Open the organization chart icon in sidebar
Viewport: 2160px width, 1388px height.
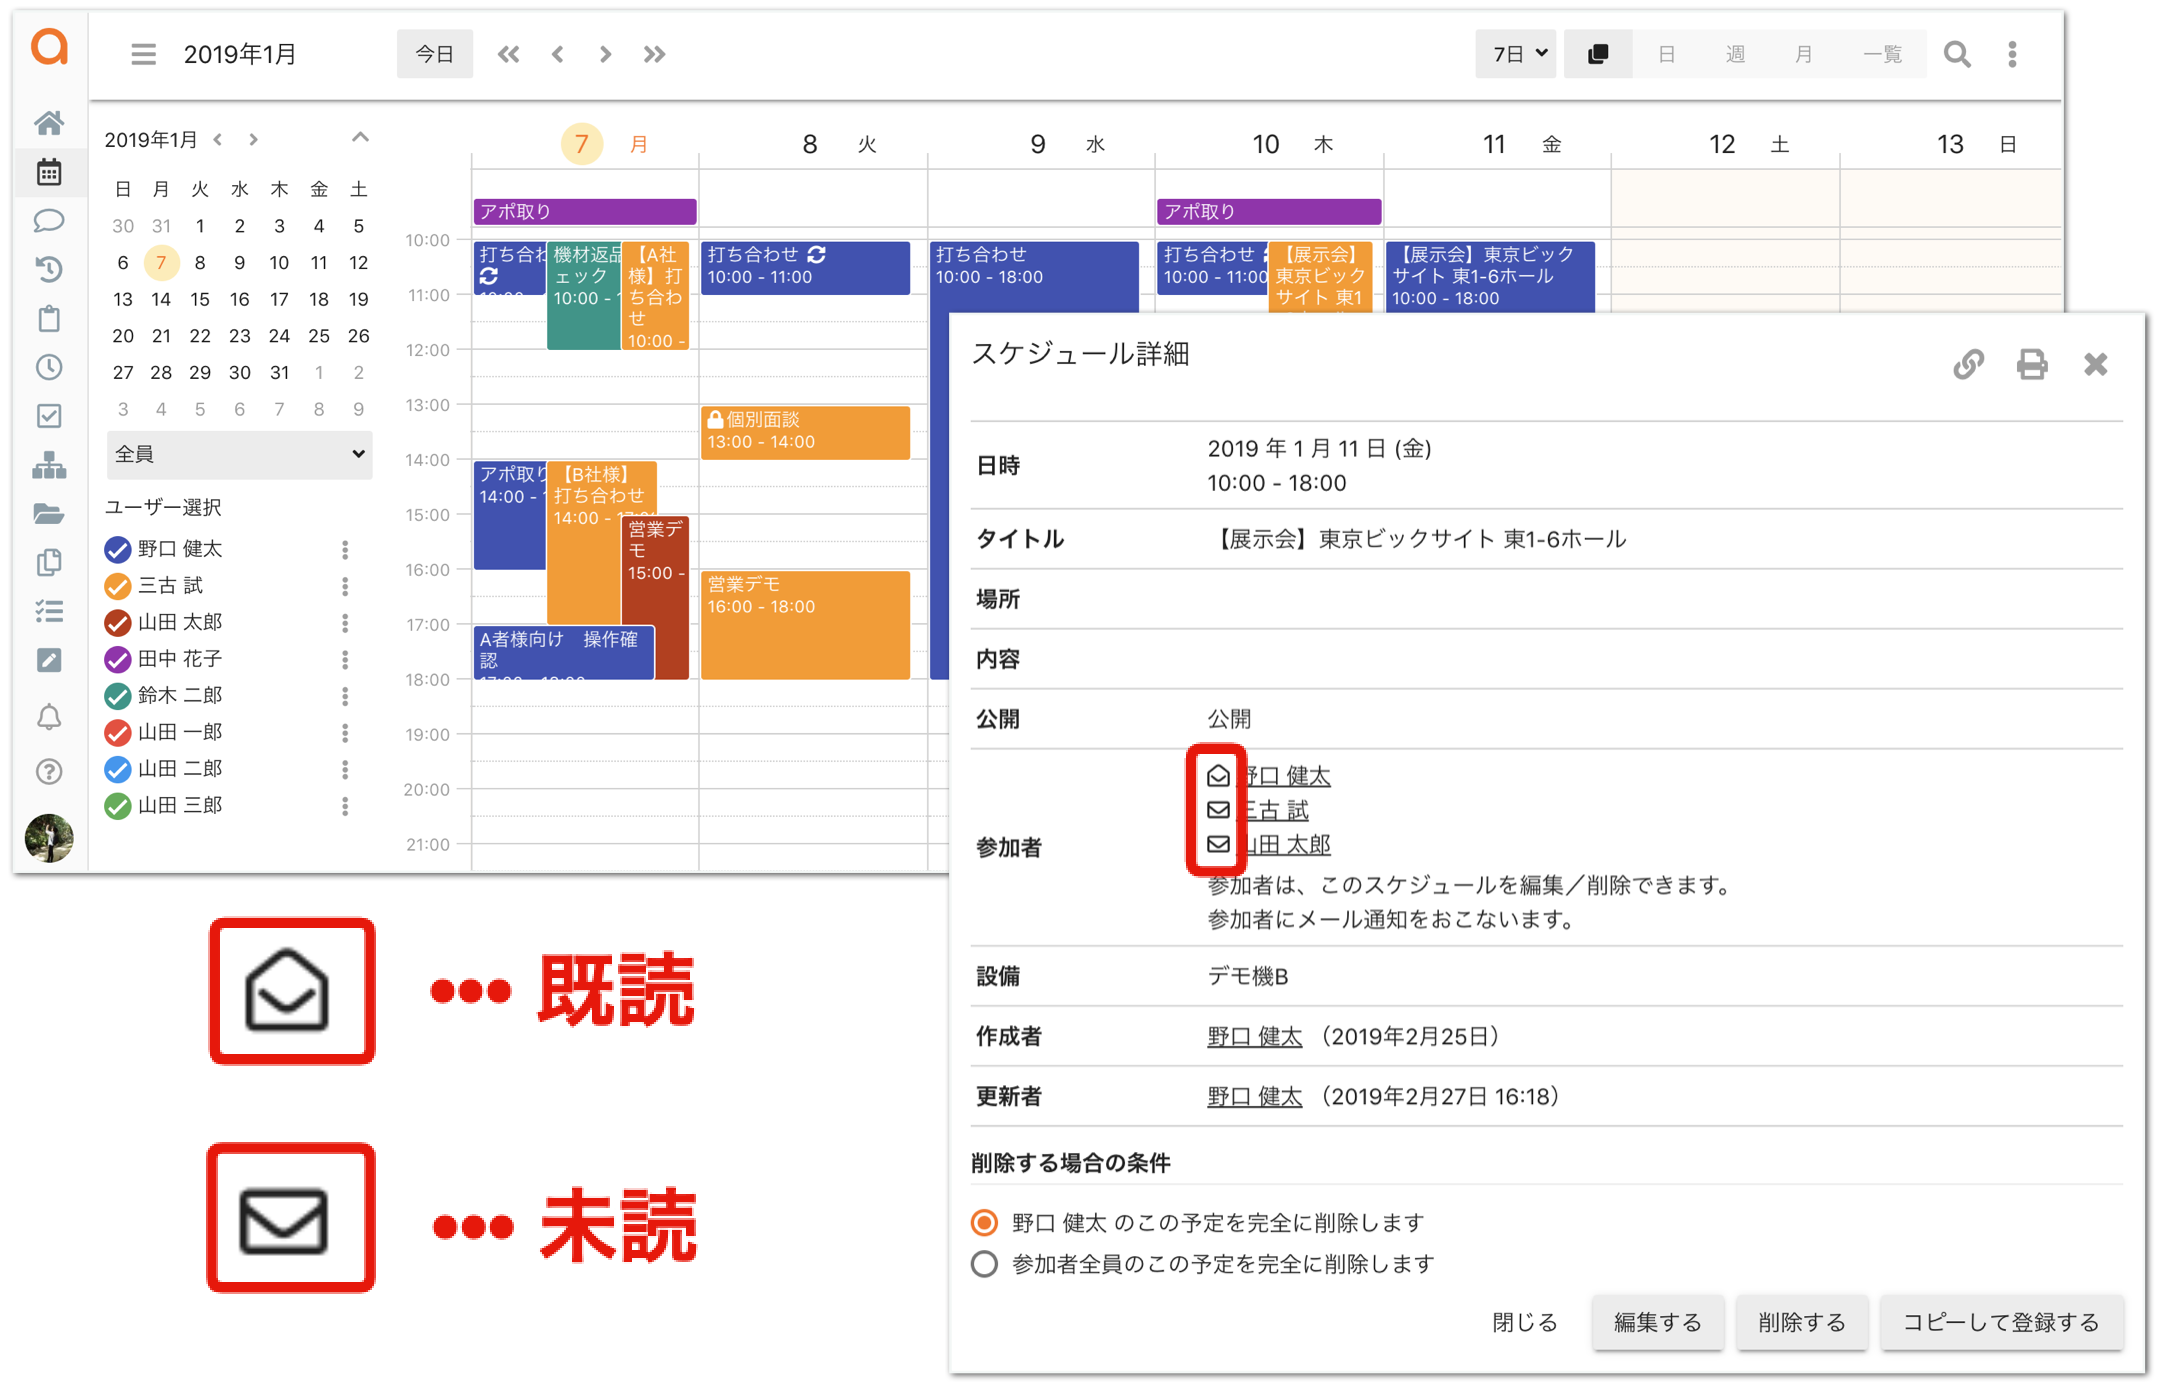point(49,465)
